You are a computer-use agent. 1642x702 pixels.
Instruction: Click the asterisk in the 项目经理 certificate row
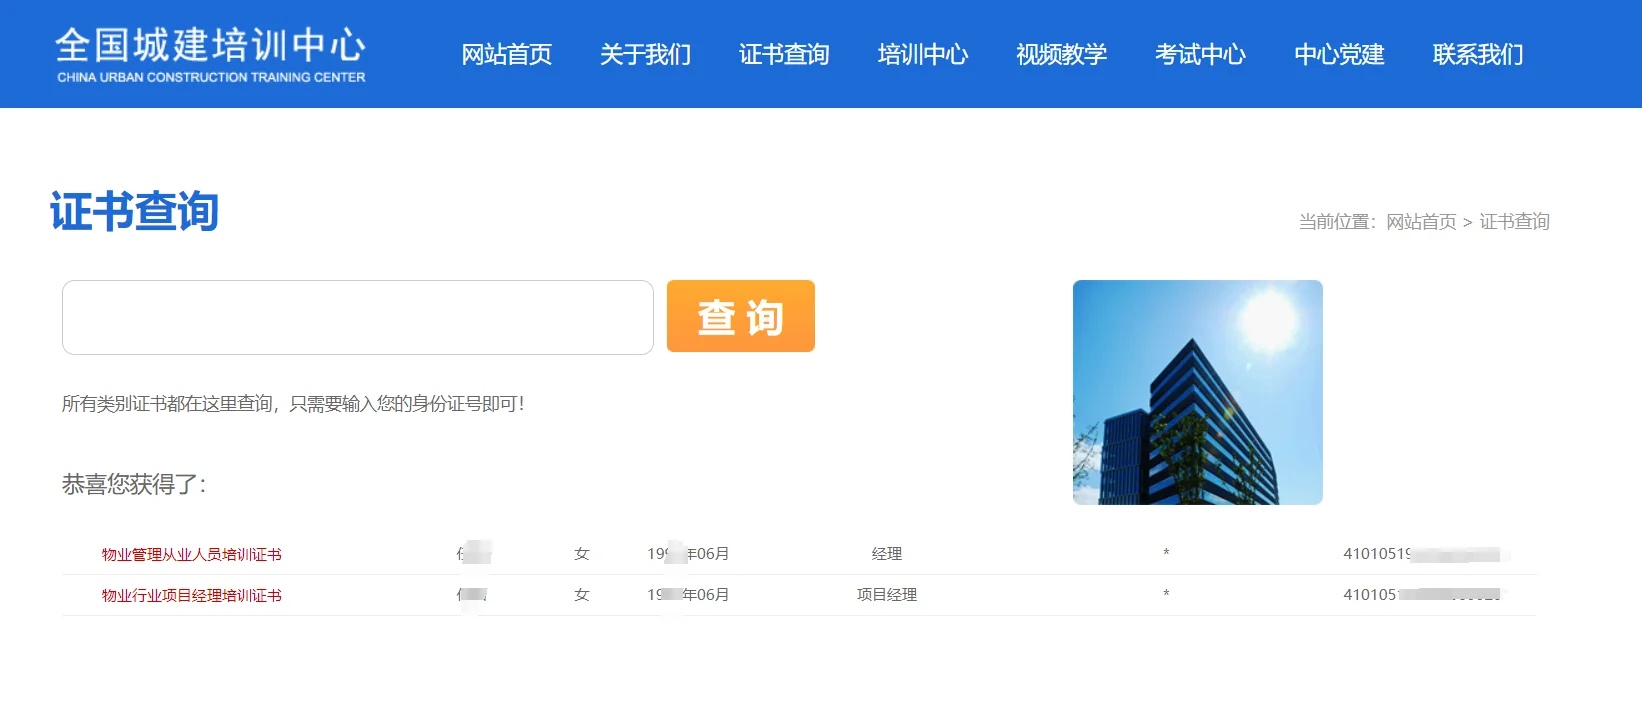(x=1166, y=595)
